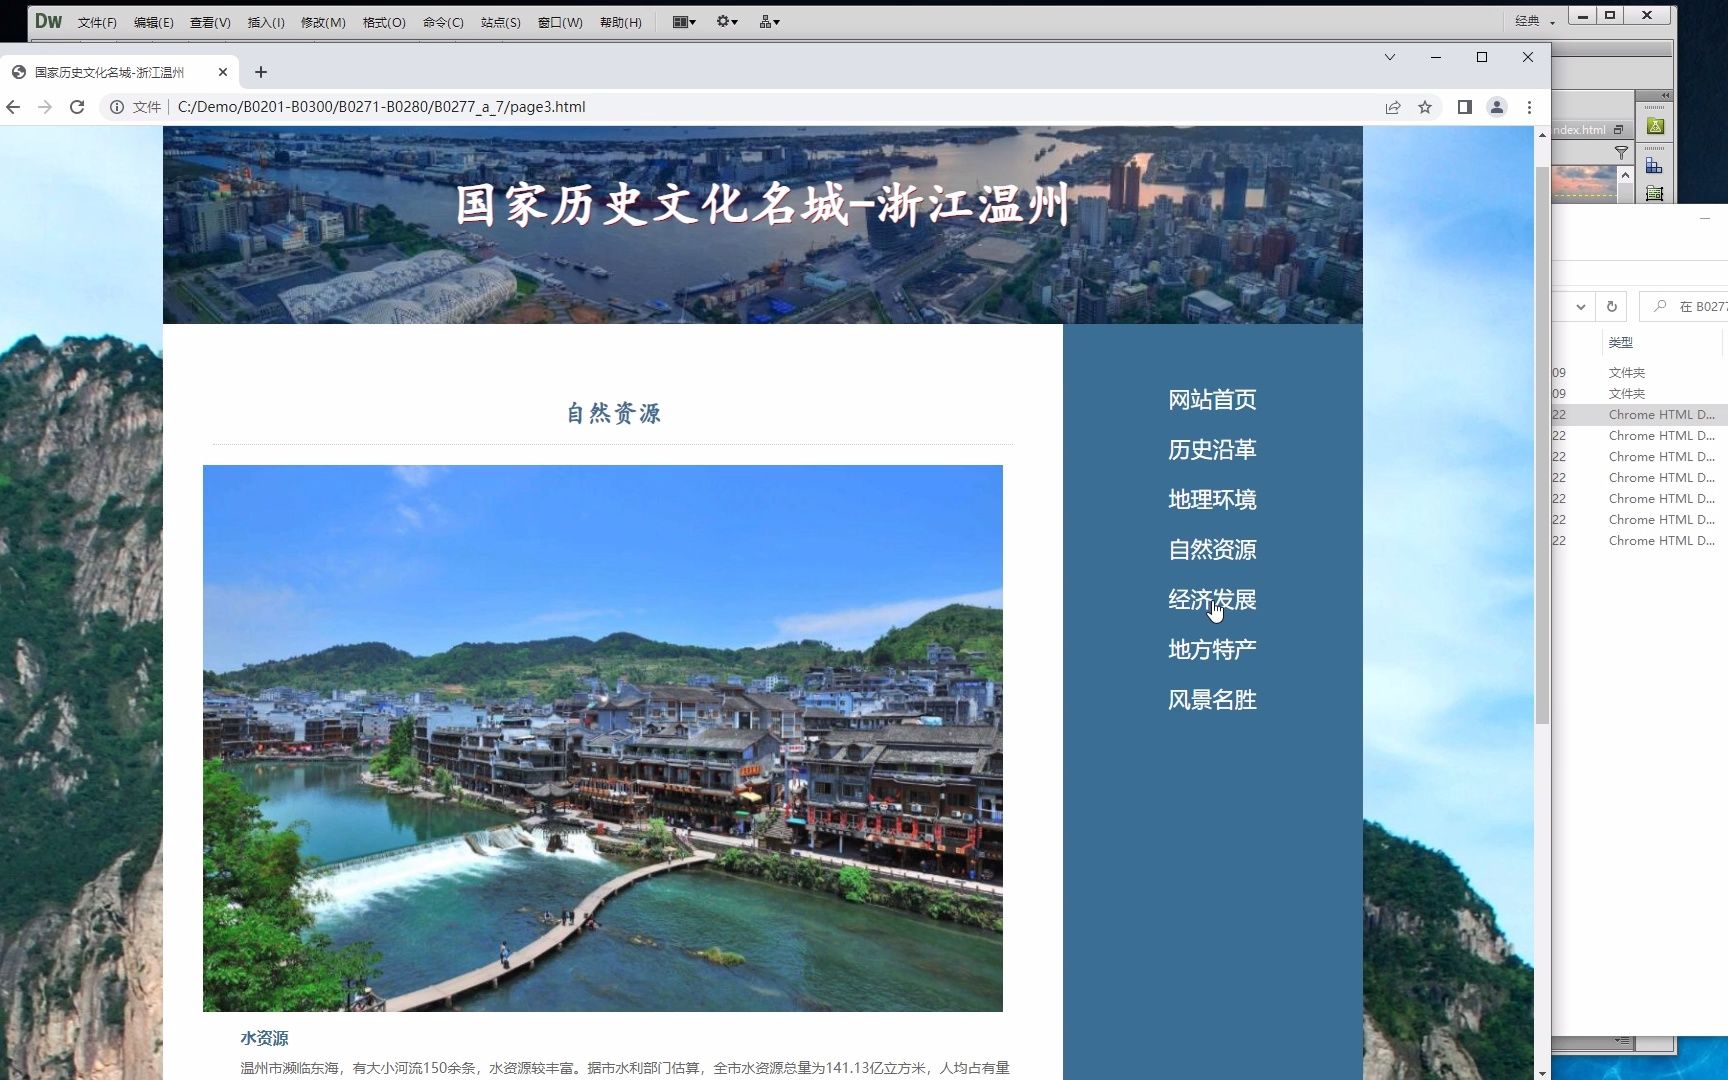
Task: Select the 国家历史文化名城-浙江温州 browser tab
Action: coord(110,71)
